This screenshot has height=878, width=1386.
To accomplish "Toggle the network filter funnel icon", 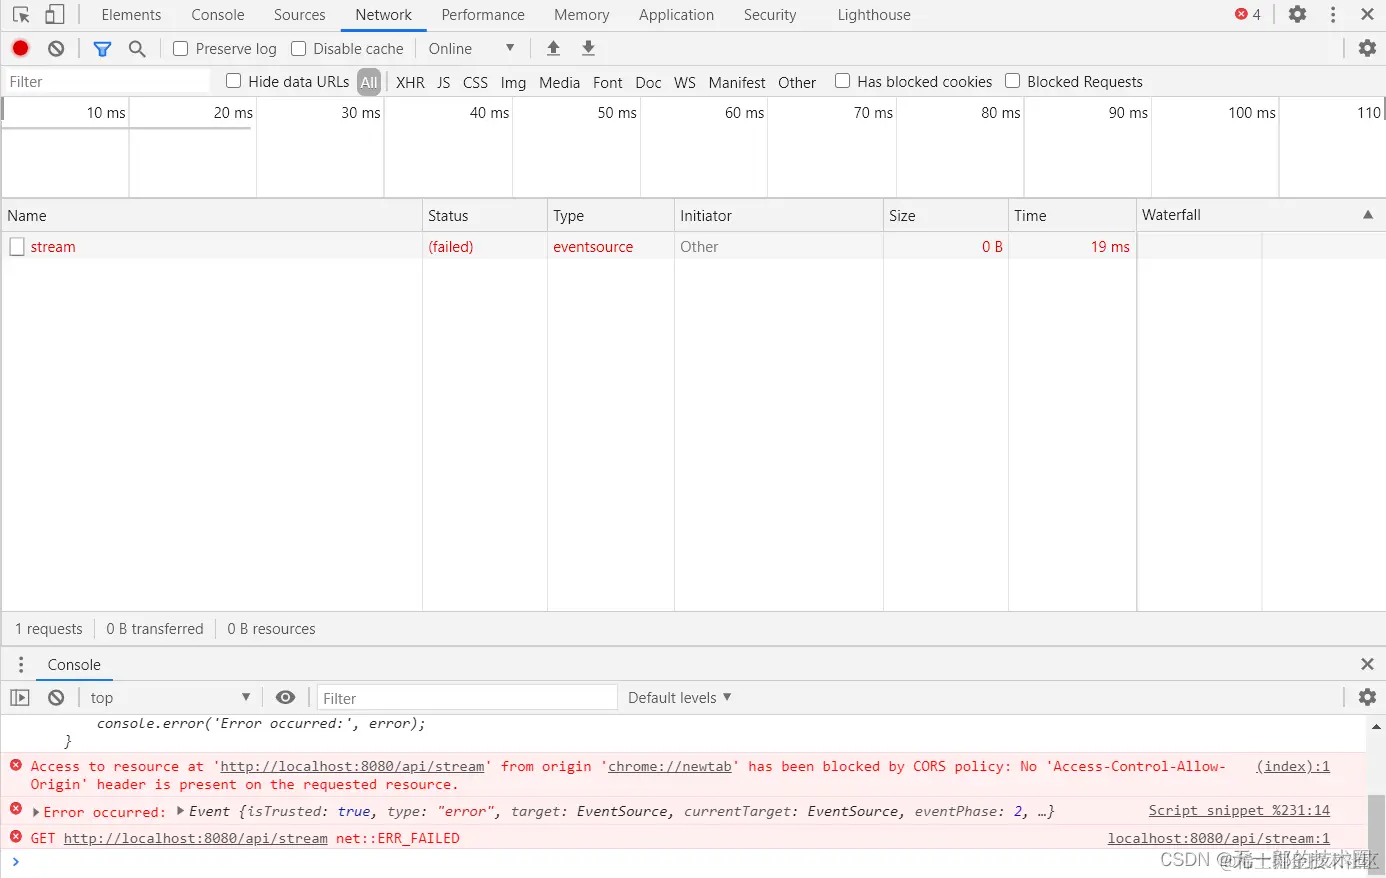I will point(102,48).
